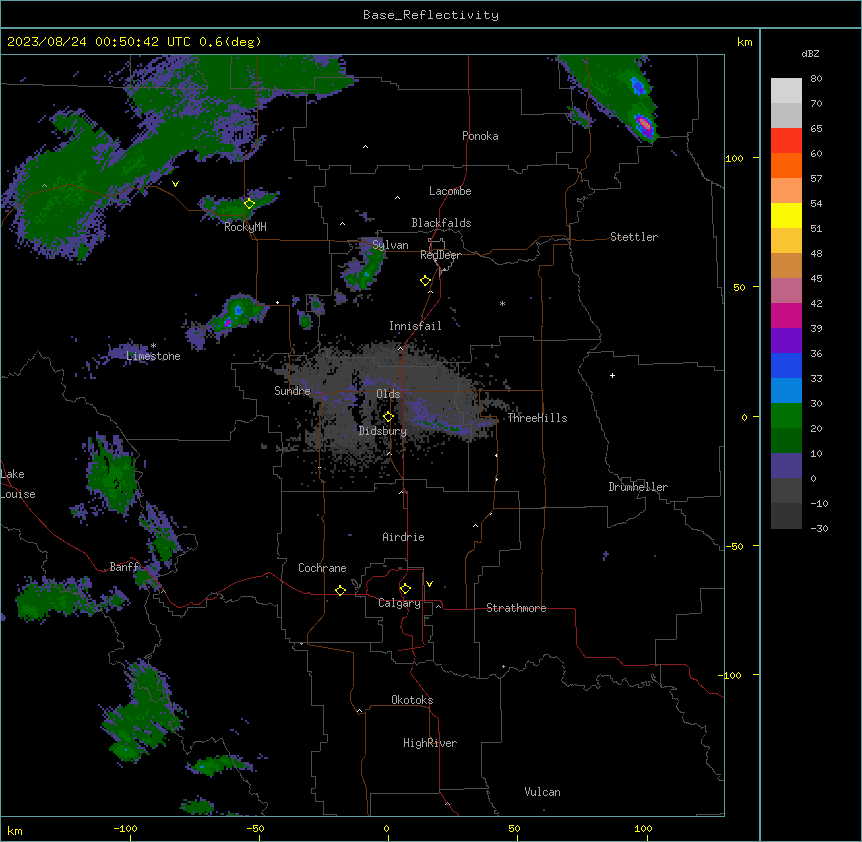Click the Innisfail city label

pos(415,326)
